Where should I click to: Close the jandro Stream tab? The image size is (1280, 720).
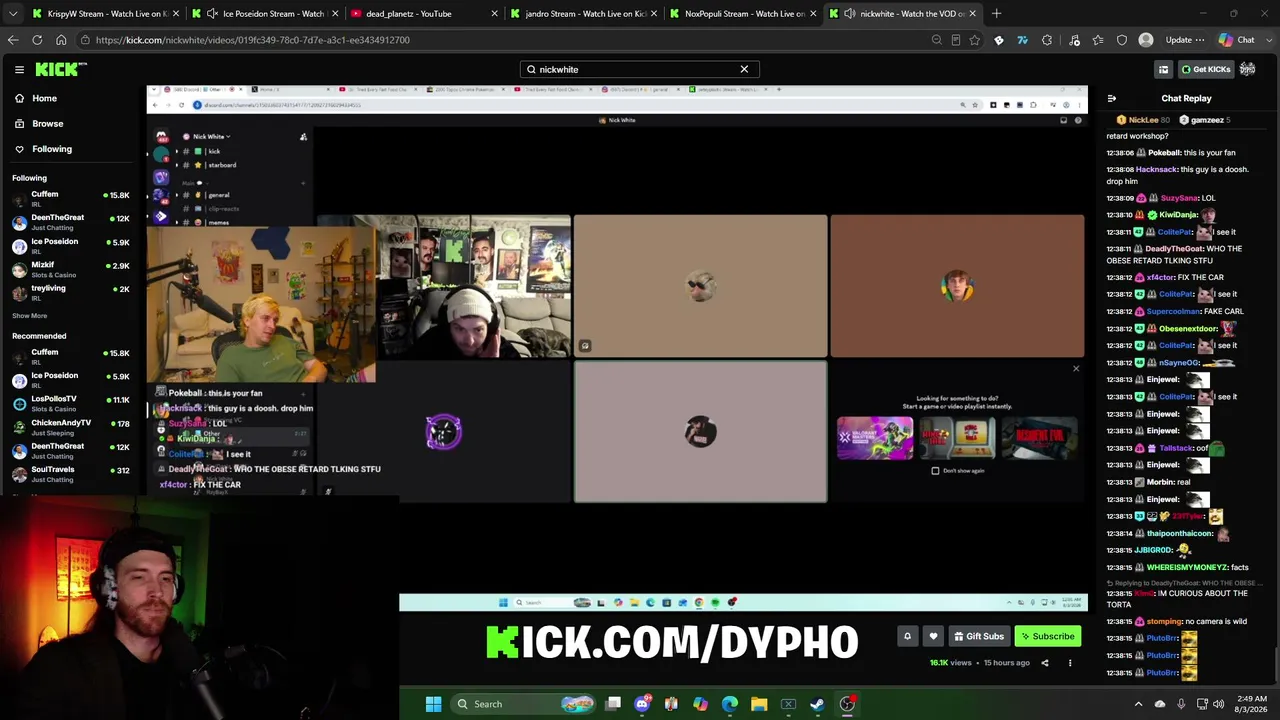tap(654, 14)
